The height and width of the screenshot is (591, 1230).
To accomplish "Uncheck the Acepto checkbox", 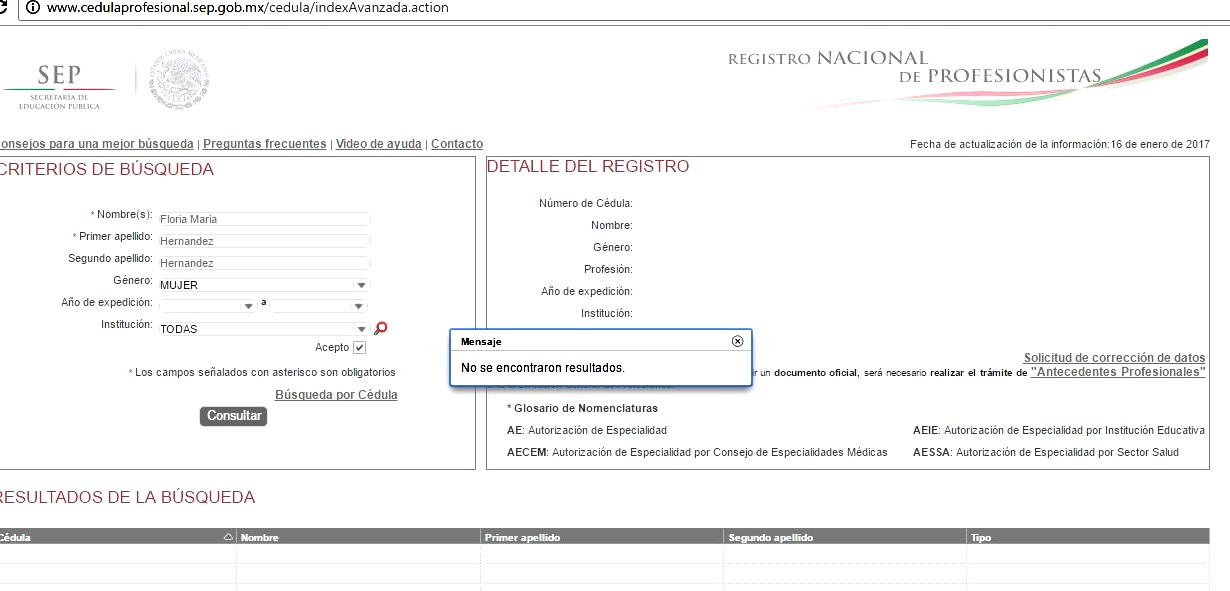I will coord(360,348).
